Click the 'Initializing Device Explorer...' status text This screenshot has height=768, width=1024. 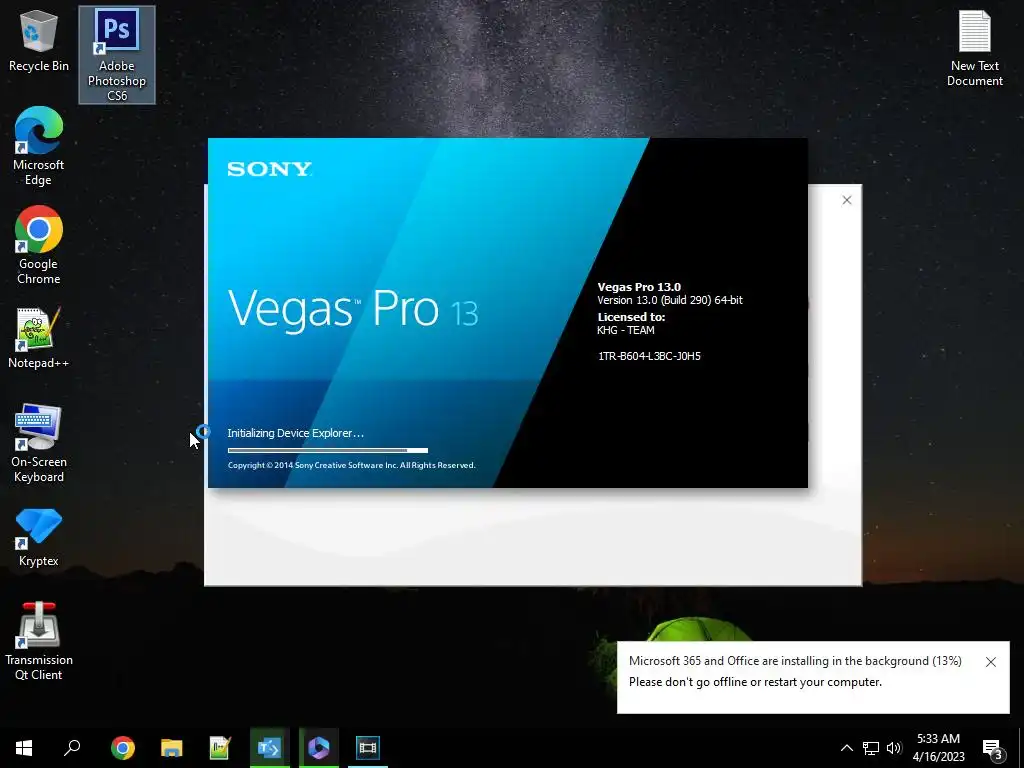click(295, 433)
